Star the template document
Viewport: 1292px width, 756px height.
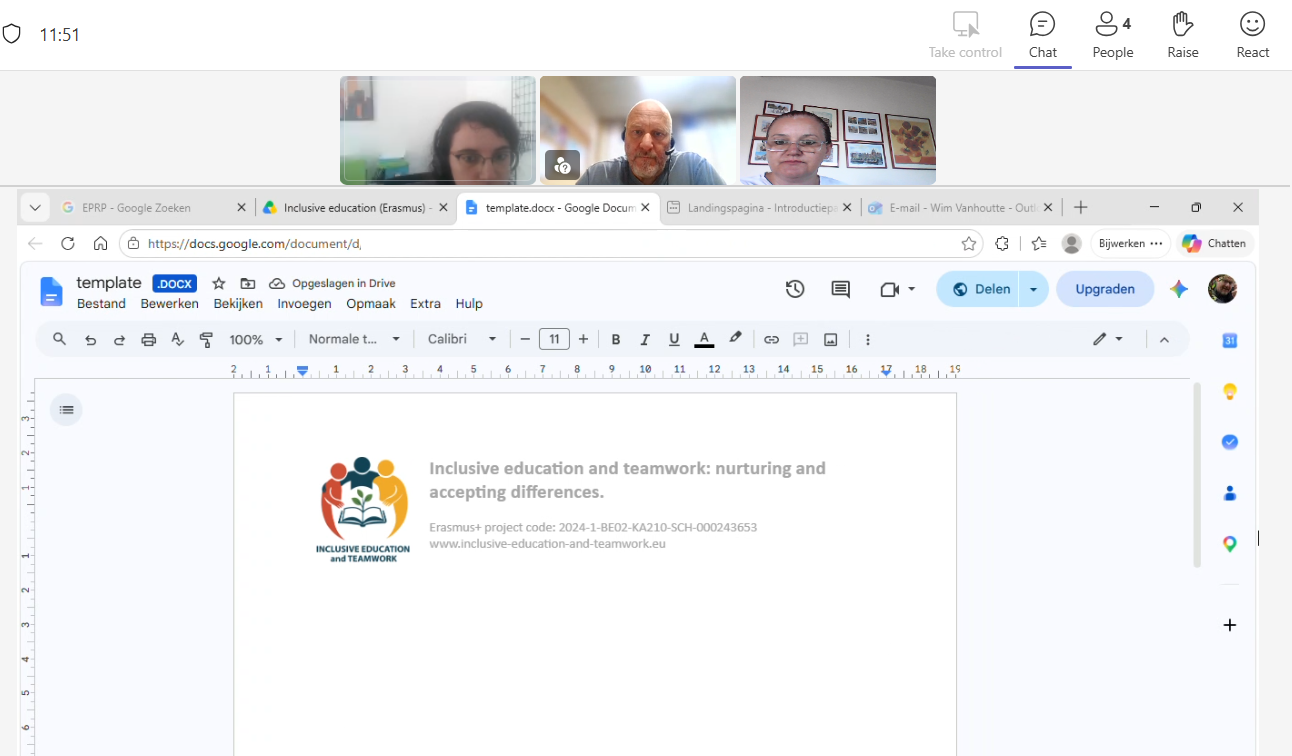coord(219,284)
